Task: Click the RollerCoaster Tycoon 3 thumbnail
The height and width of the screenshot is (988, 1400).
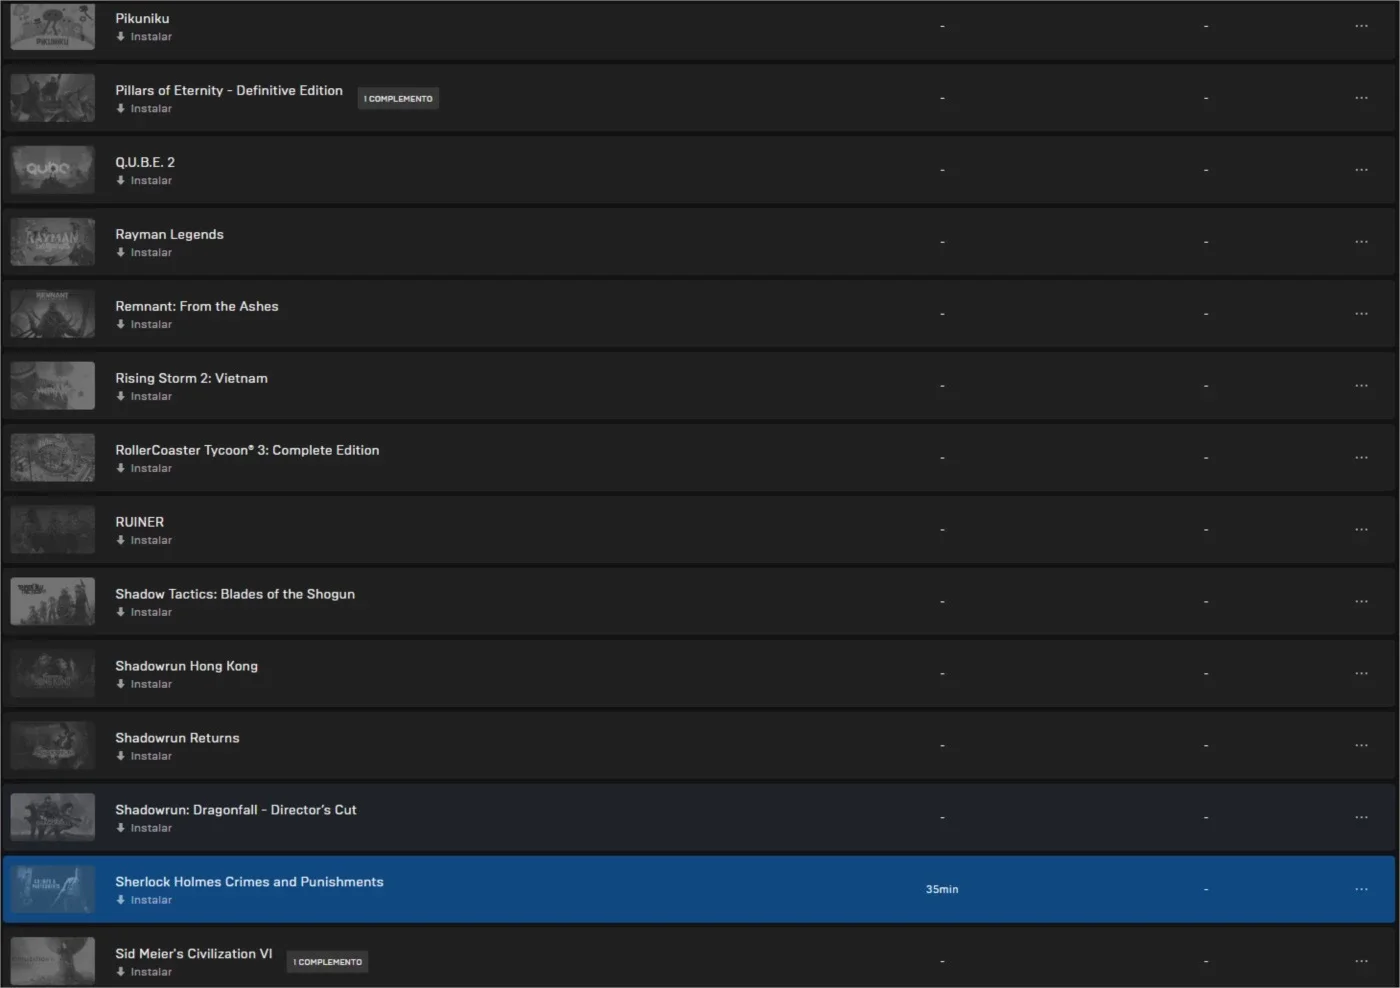Action: pyautogui.click(x=52, y=458)
